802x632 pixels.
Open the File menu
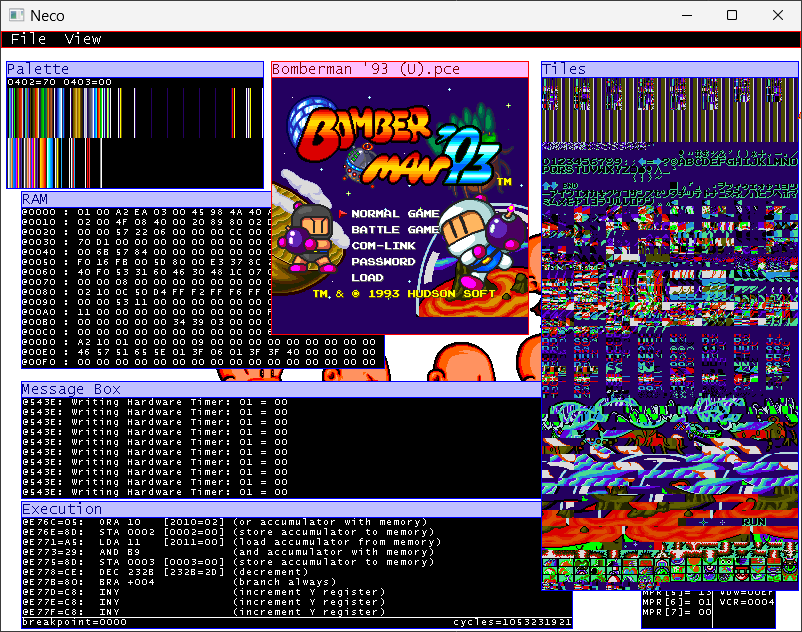28,39
